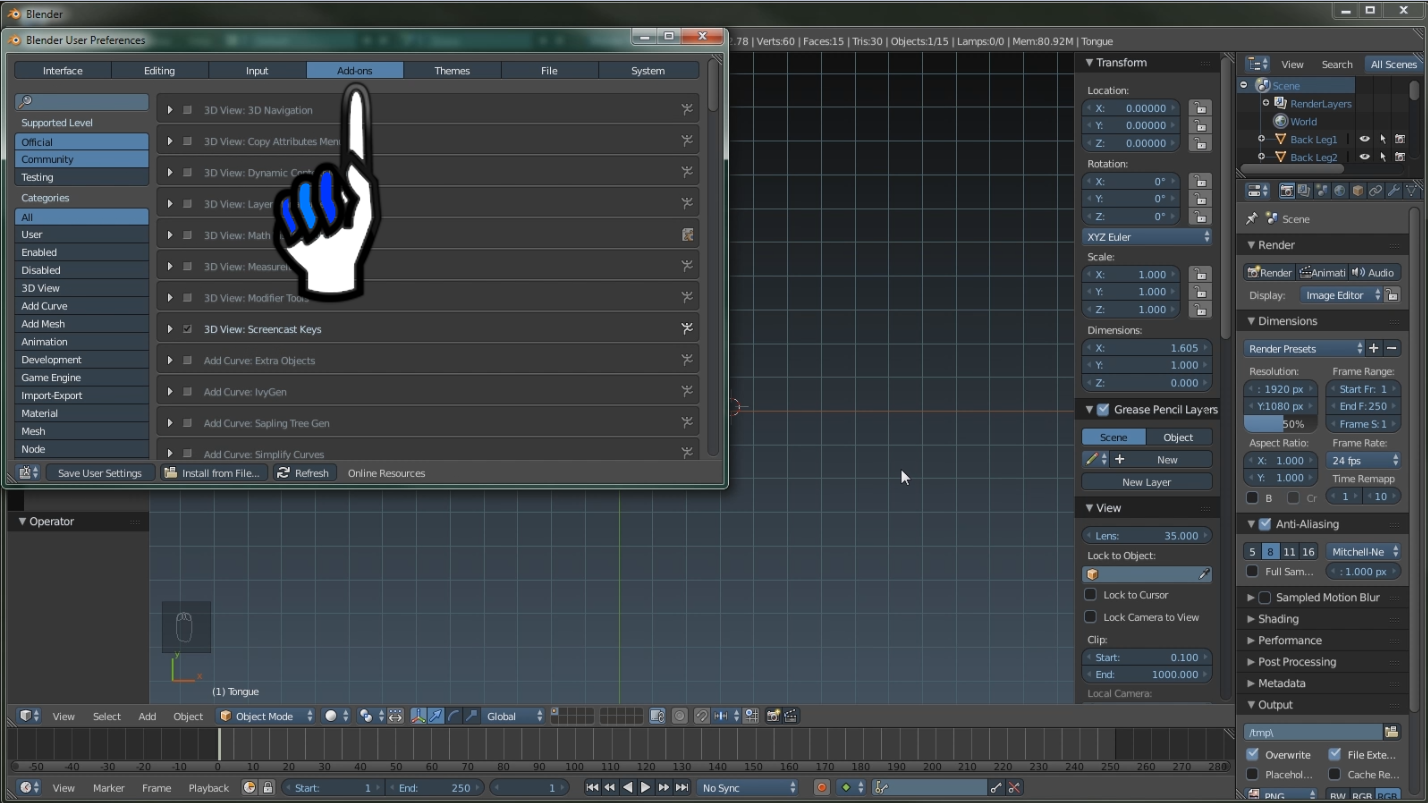
Task: Enable Lock Camera to View checkbox
Action: click(x=1091, y=617)
